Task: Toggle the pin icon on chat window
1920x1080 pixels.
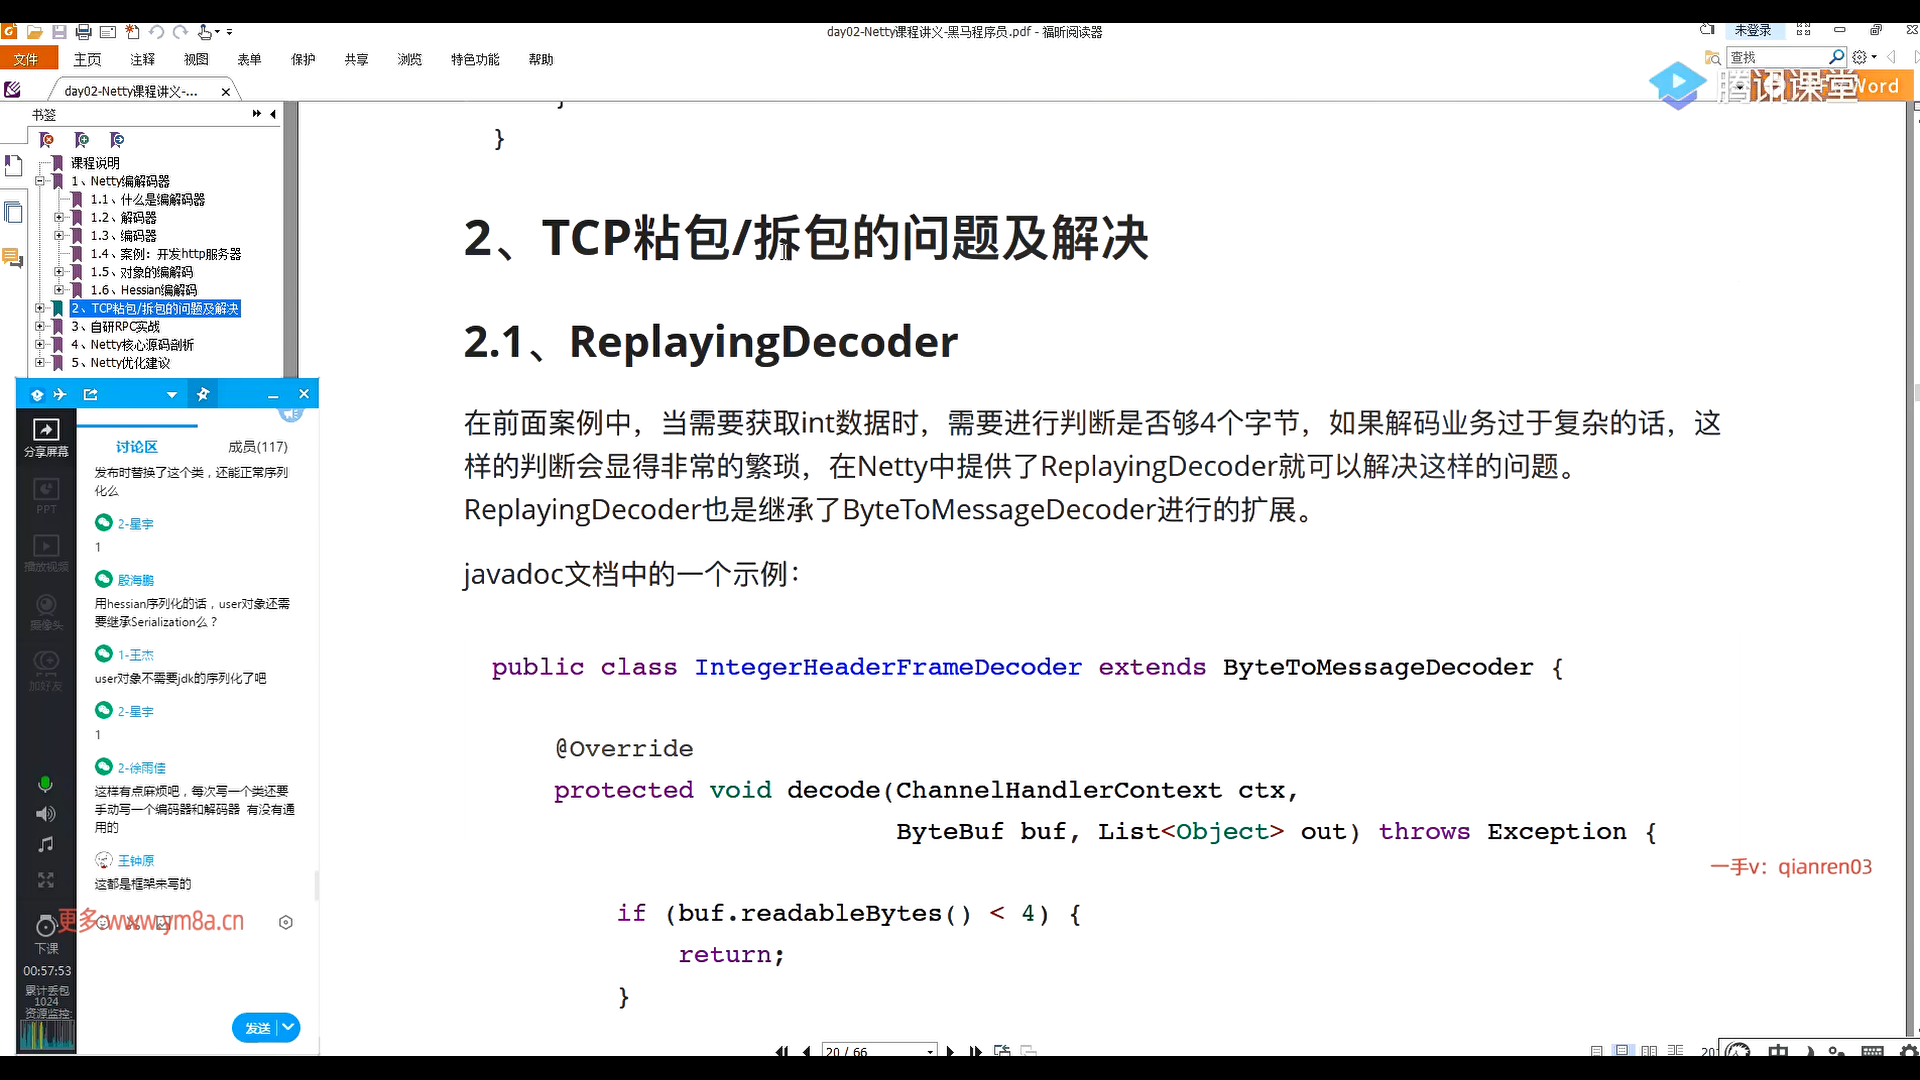Action: 203,394
